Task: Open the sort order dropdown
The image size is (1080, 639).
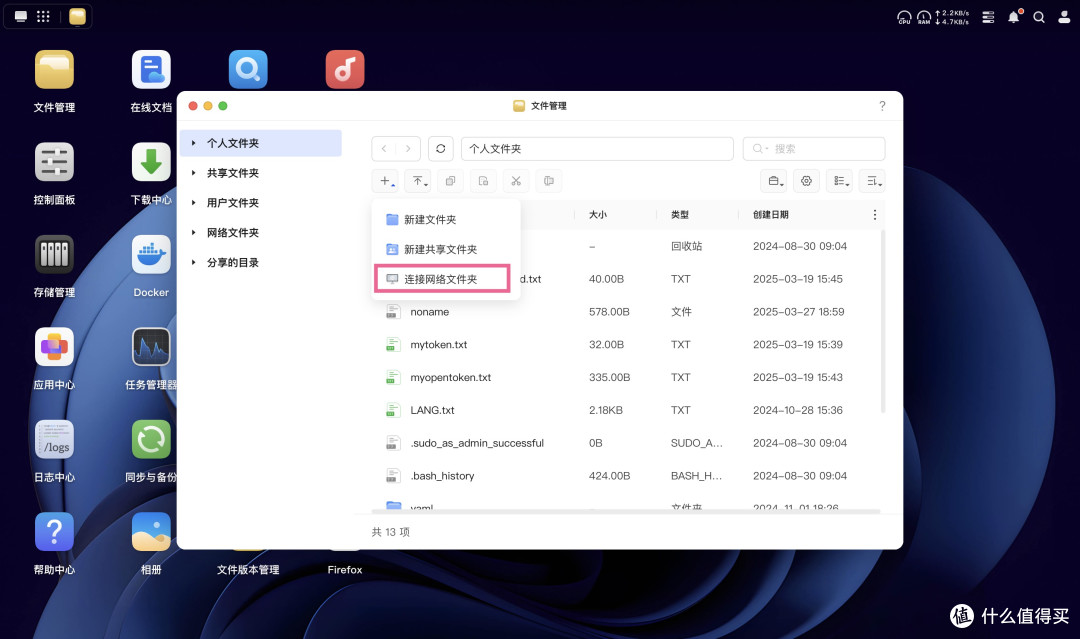Action: 873,181
